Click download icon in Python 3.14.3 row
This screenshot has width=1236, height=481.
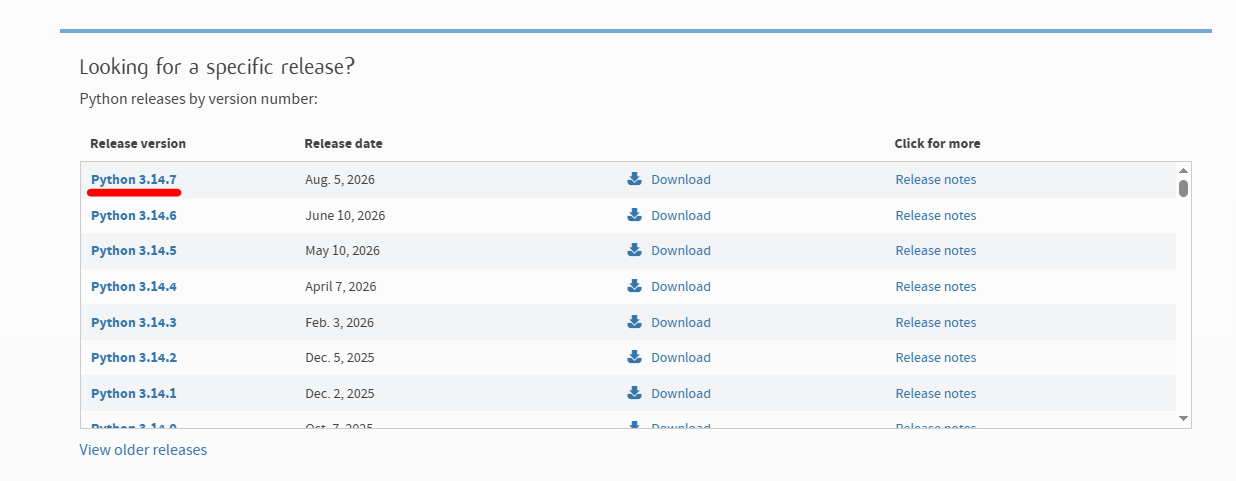634,322
